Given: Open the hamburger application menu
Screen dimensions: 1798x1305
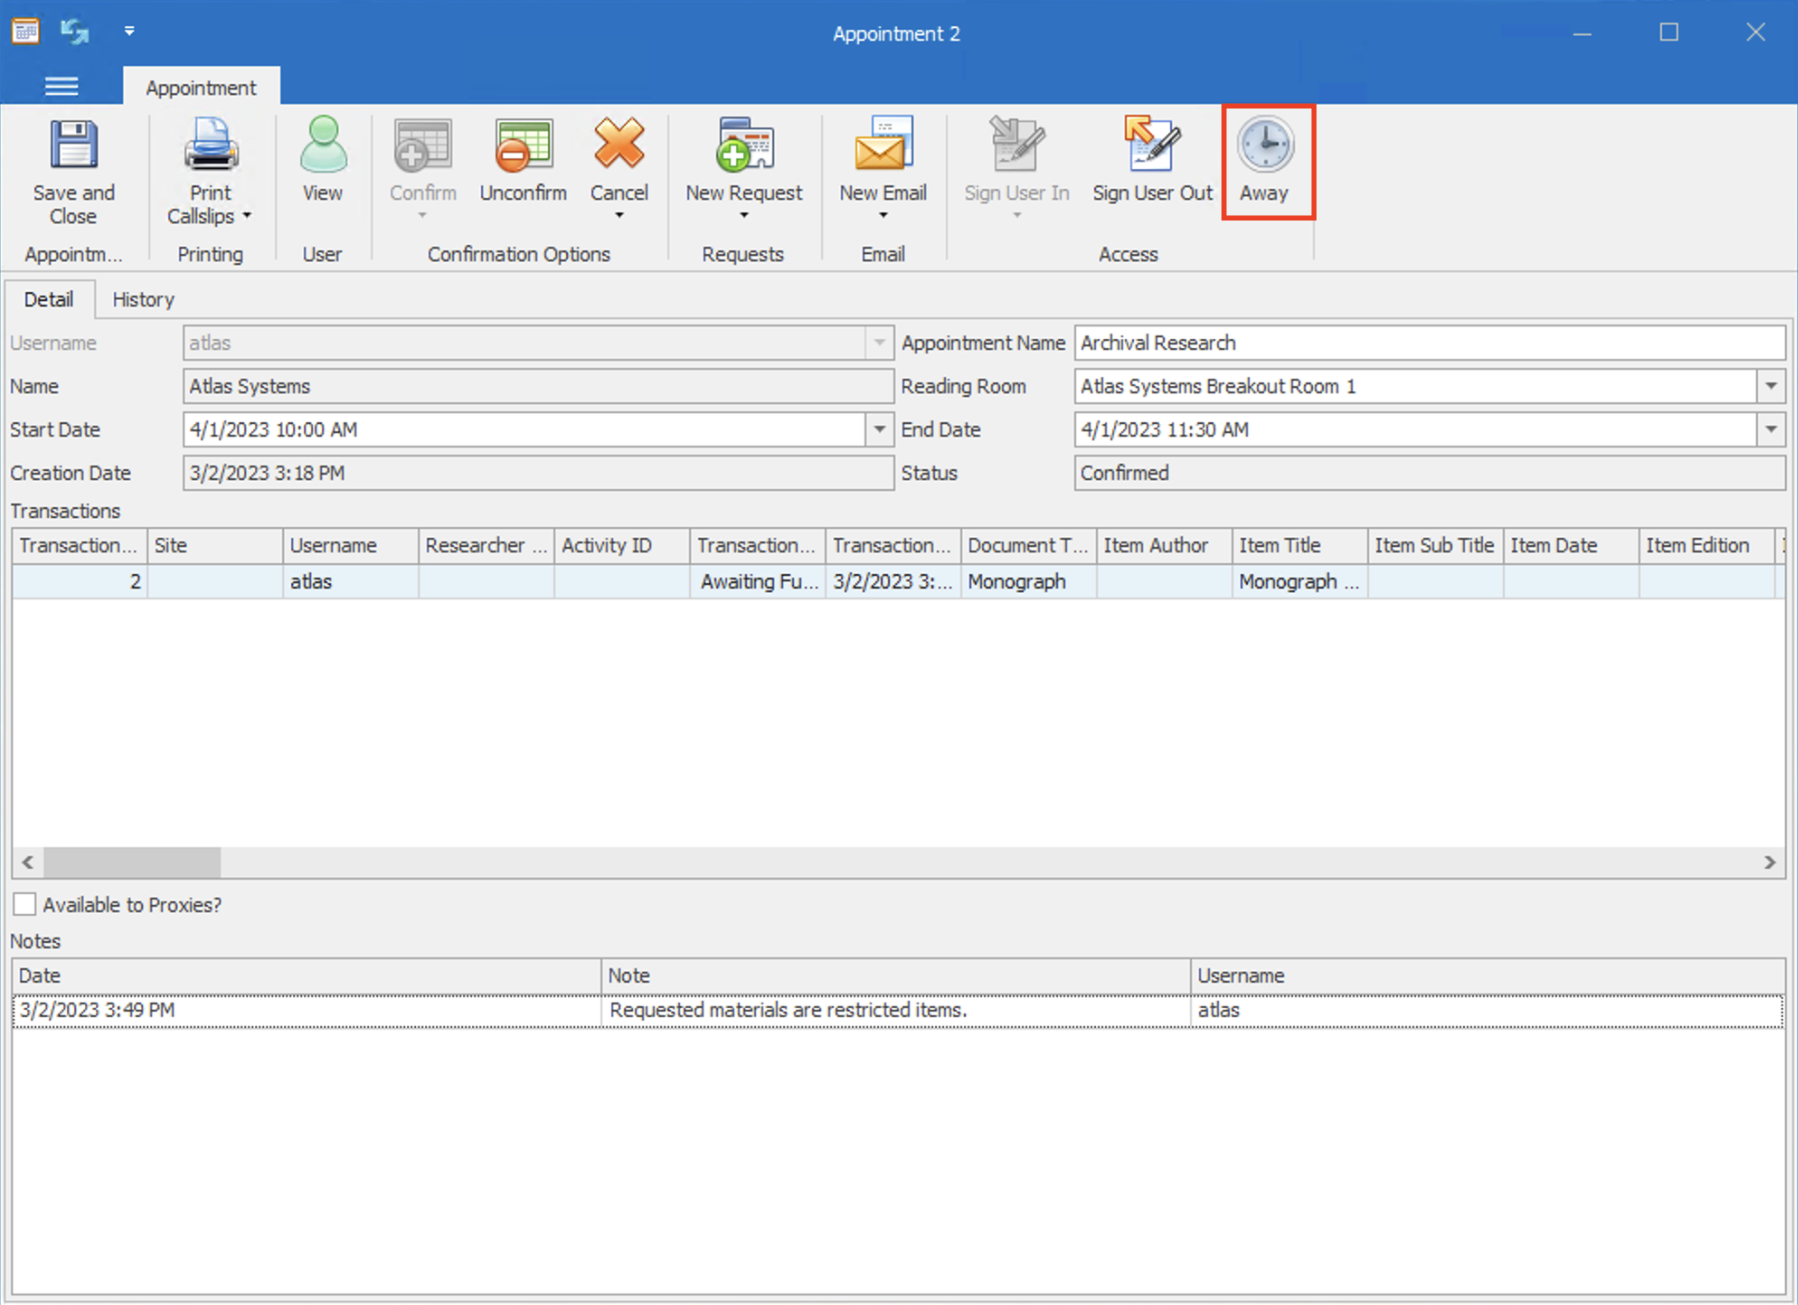Looking at the screenshot, I should [61, 87].
